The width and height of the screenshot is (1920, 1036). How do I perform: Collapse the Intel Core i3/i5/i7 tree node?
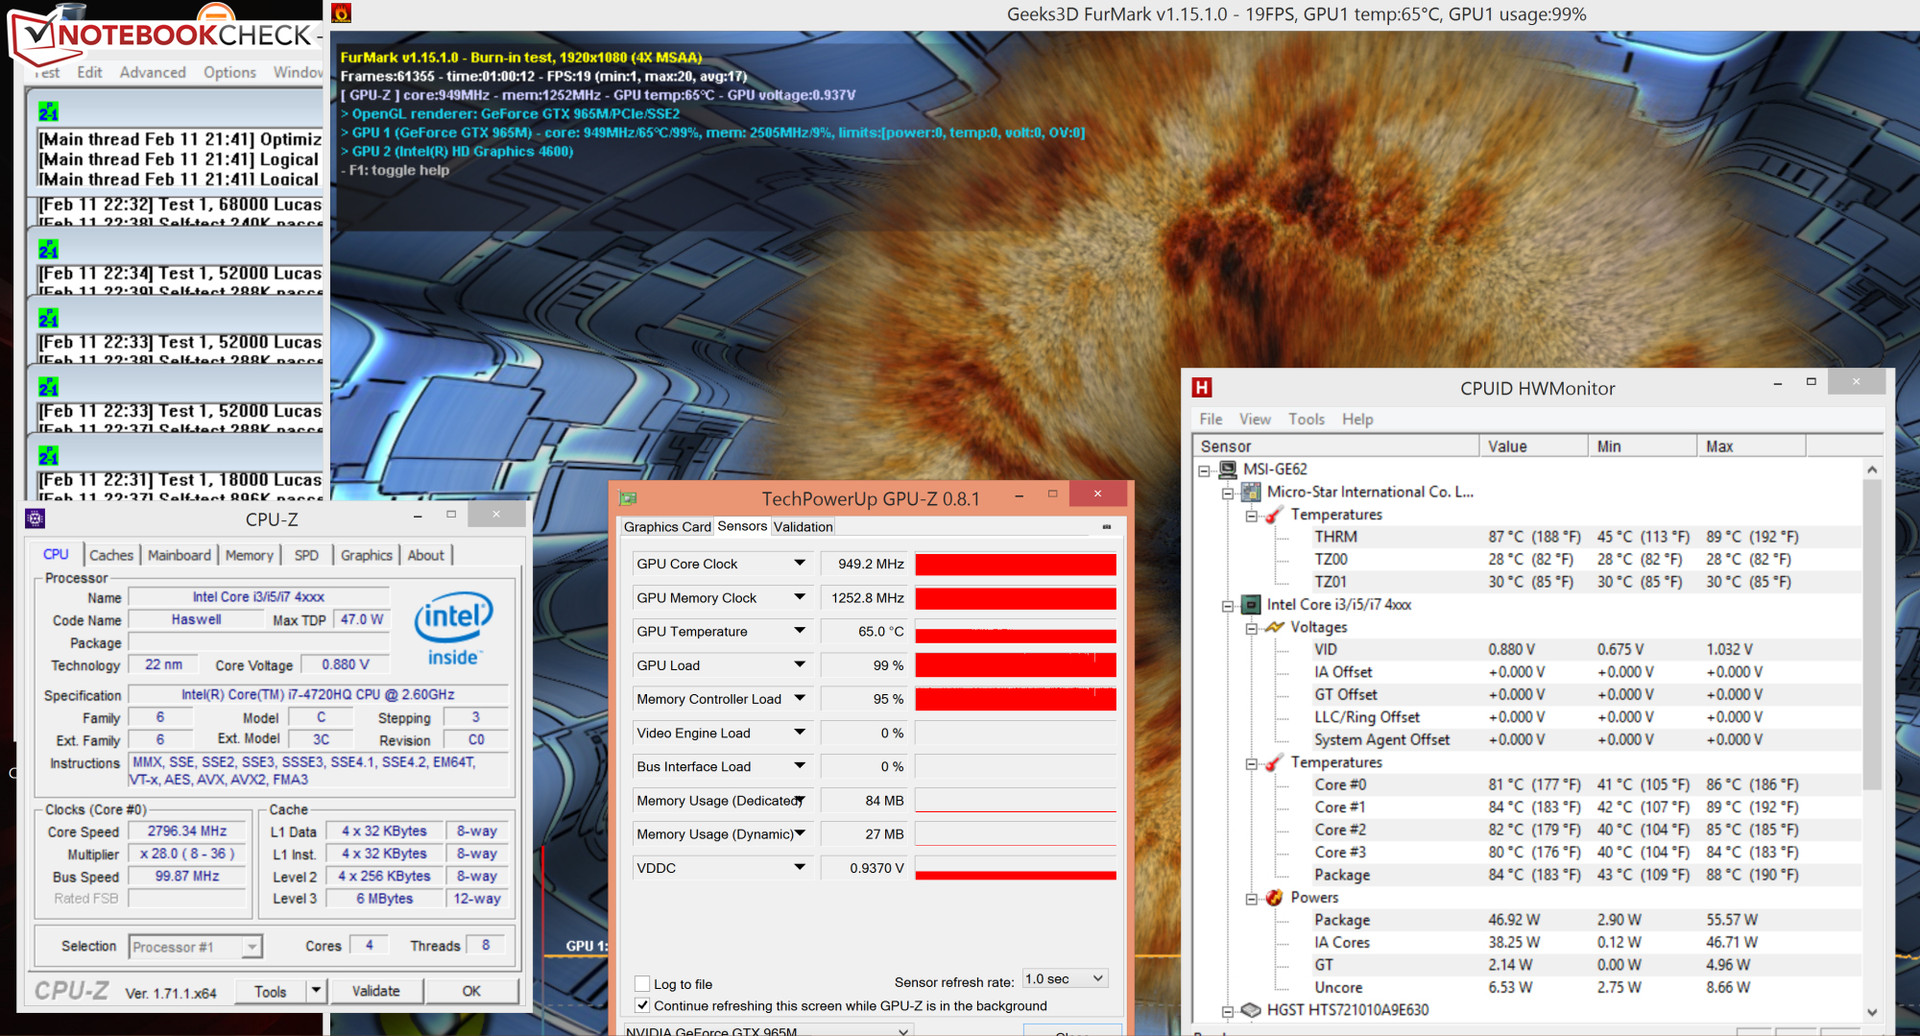click(1228, 605)
